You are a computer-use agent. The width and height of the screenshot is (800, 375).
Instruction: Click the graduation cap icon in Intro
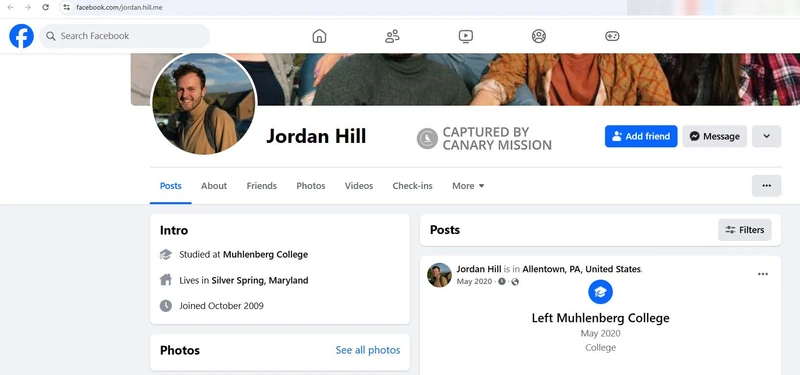[166, 254]
